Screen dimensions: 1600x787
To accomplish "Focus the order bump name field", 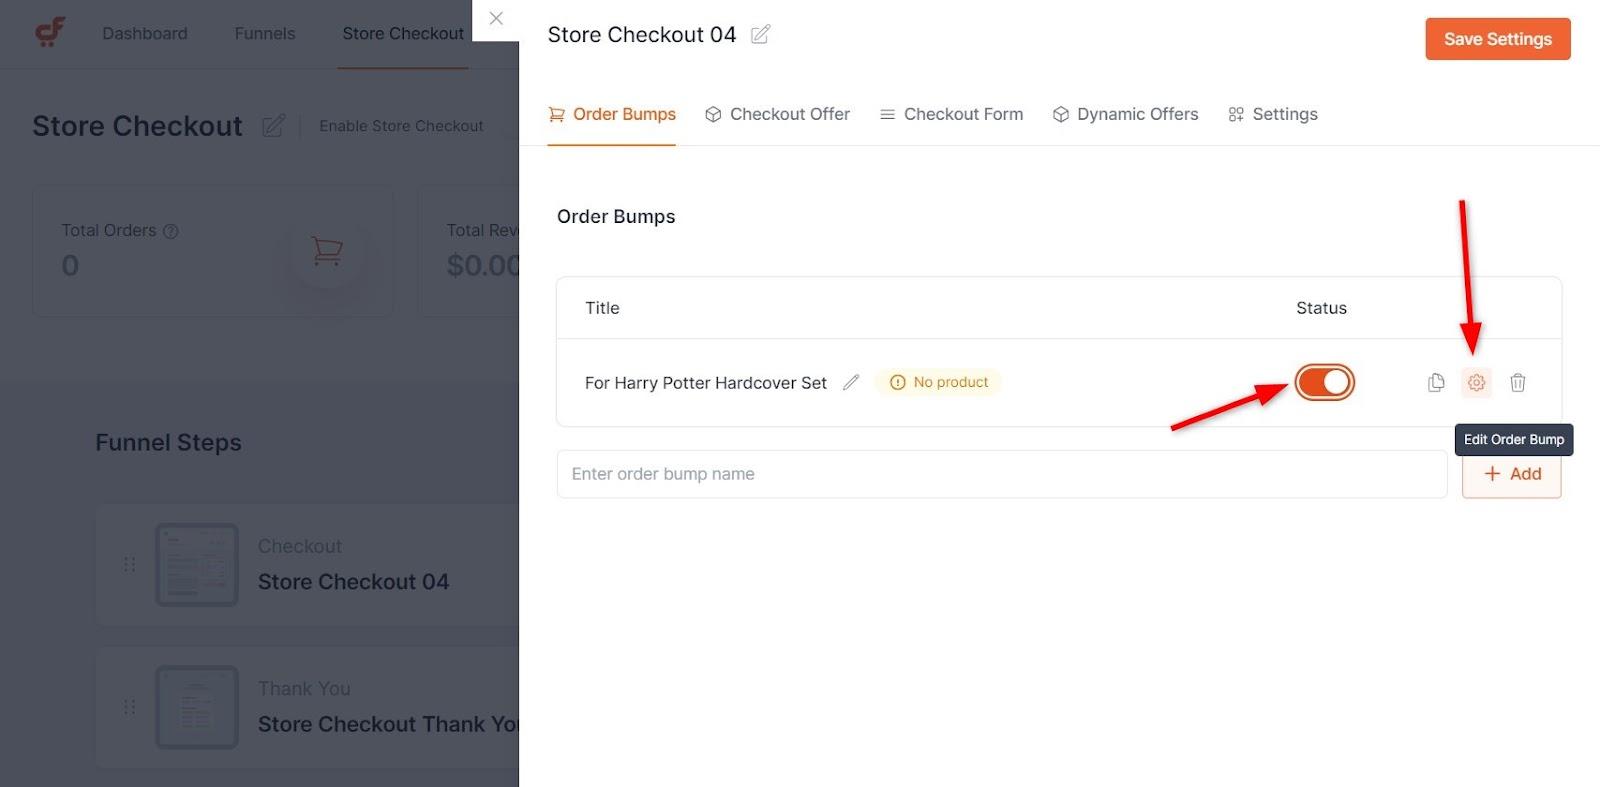I will (x=1001, y=474).
